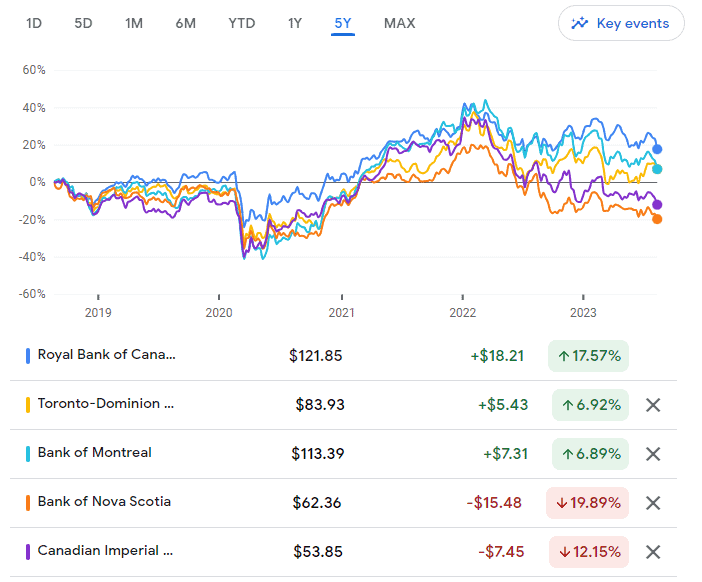Click the blue endpoint dot on chart
This screenshot has width=702, height=582.
click(x=657, y=149)
